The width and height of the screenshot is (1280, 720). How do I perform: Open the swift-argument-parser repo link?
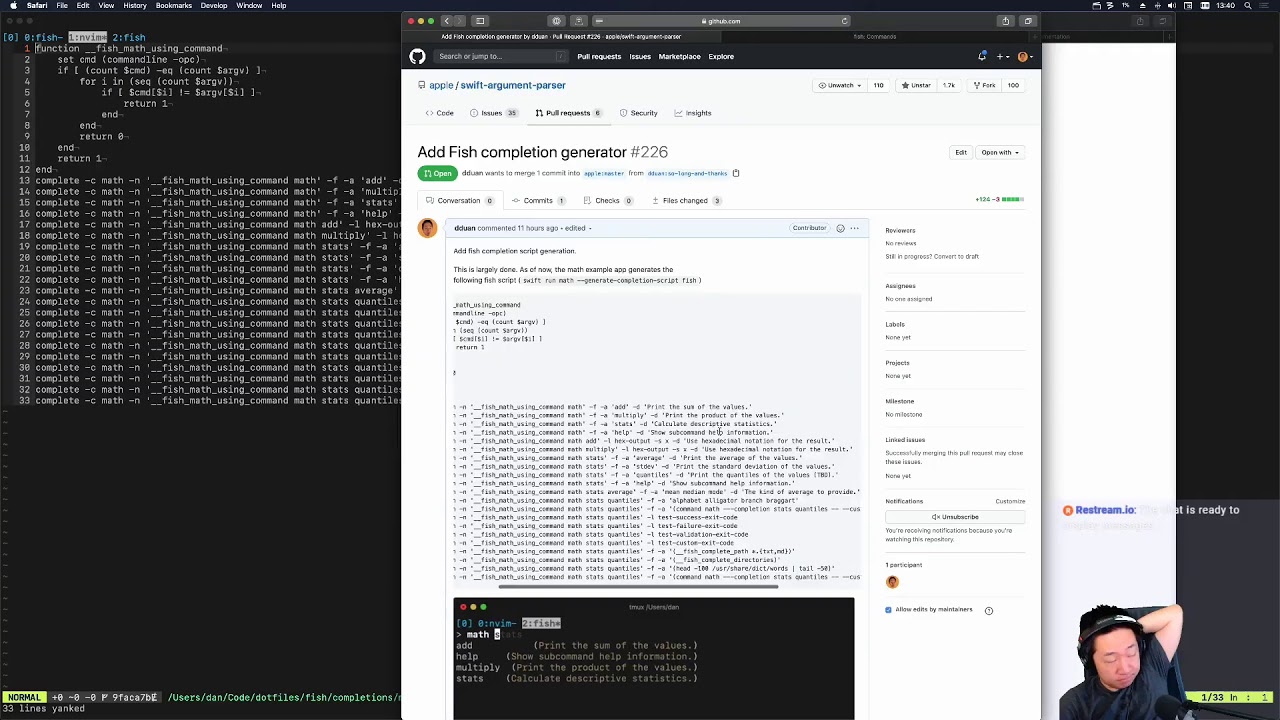[513, 86]
